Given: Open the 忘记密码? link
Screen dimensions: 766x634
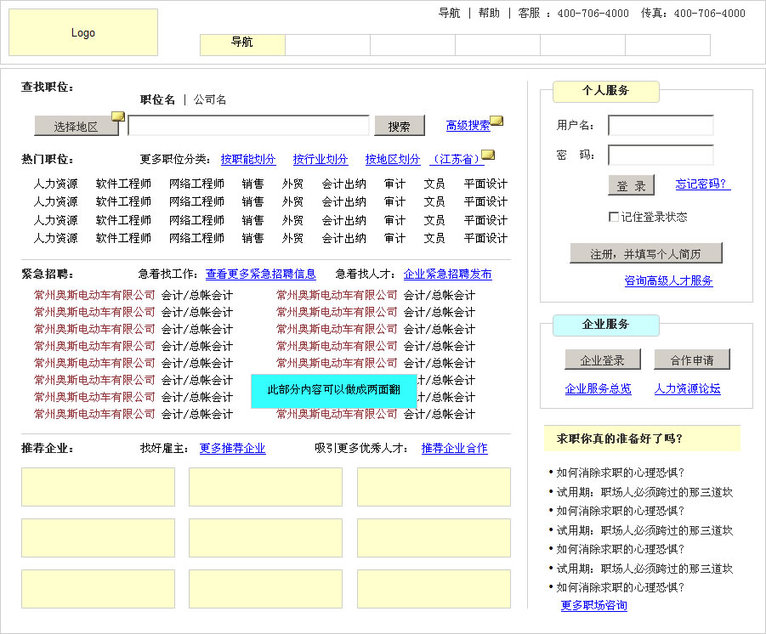Looking at the screenshot, I should pos(702,184).
